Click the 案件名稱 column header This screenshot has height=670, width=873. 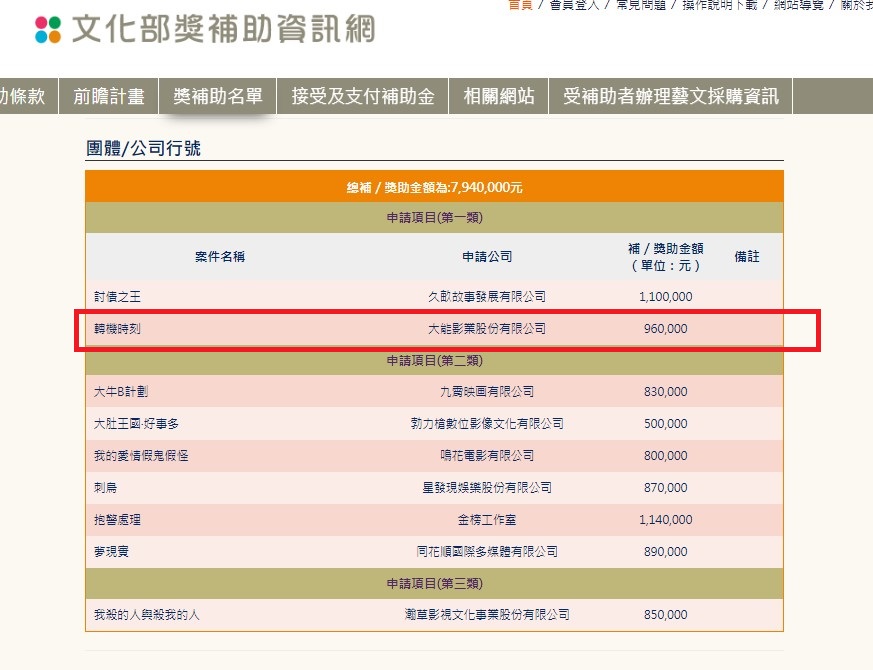point(219,257)
